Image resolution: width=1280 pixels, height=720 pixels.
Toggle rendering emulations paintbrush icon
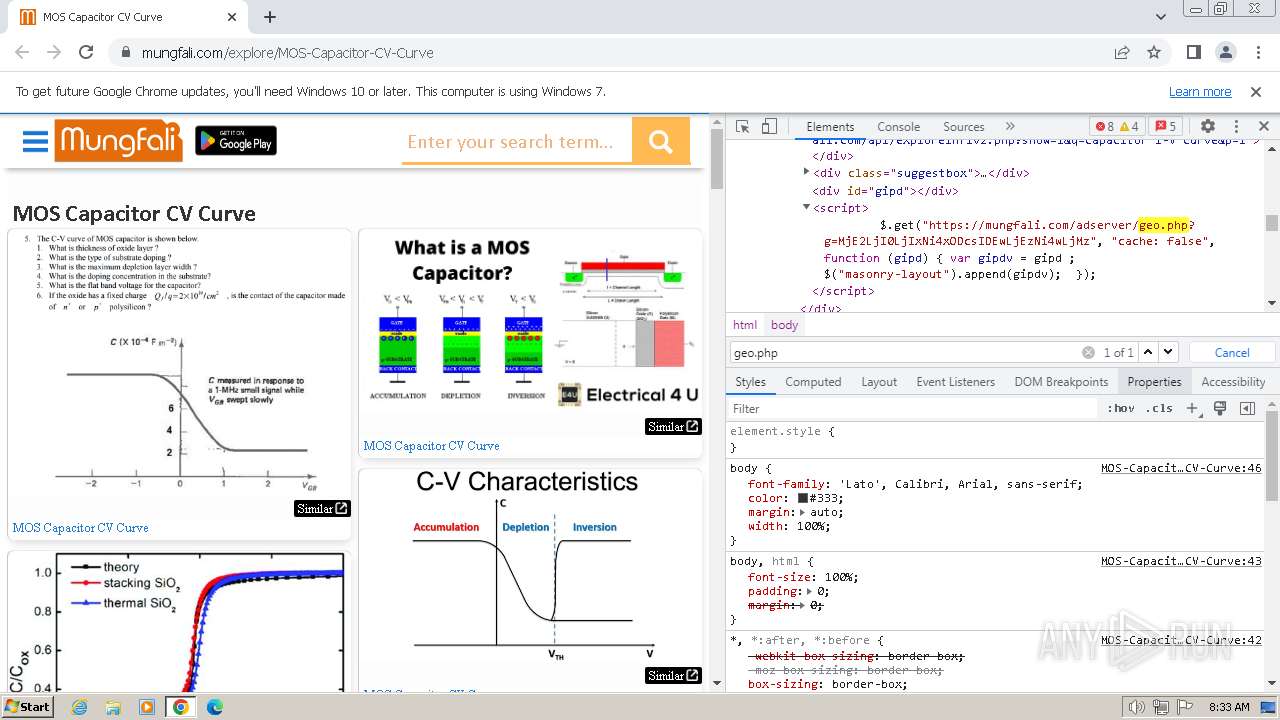pyautogui.click(x=1220, y=408)
